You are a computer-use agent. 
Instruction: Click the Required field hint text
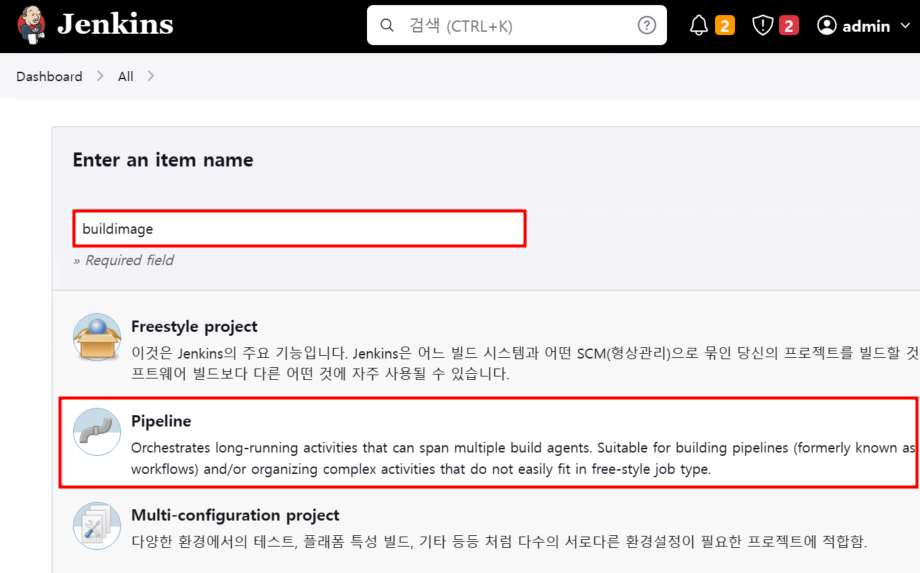[123, 260]
